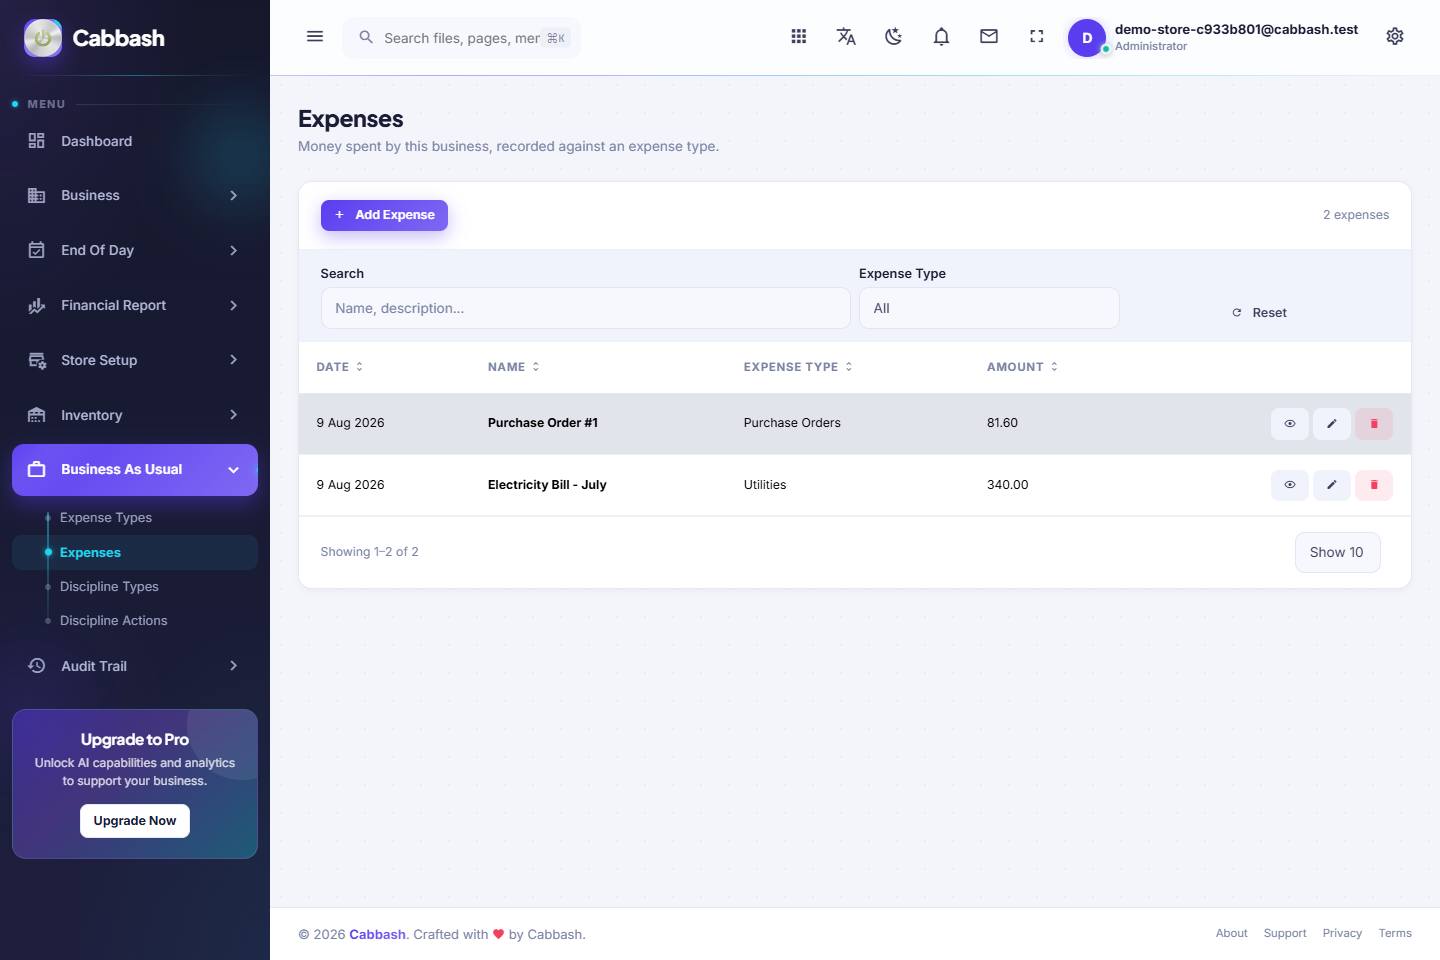Open the Support footer link

[x=1285, y=933]
